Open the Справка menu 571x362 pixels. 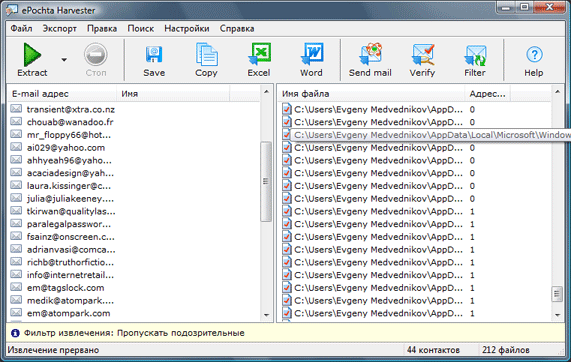(237, 28)
